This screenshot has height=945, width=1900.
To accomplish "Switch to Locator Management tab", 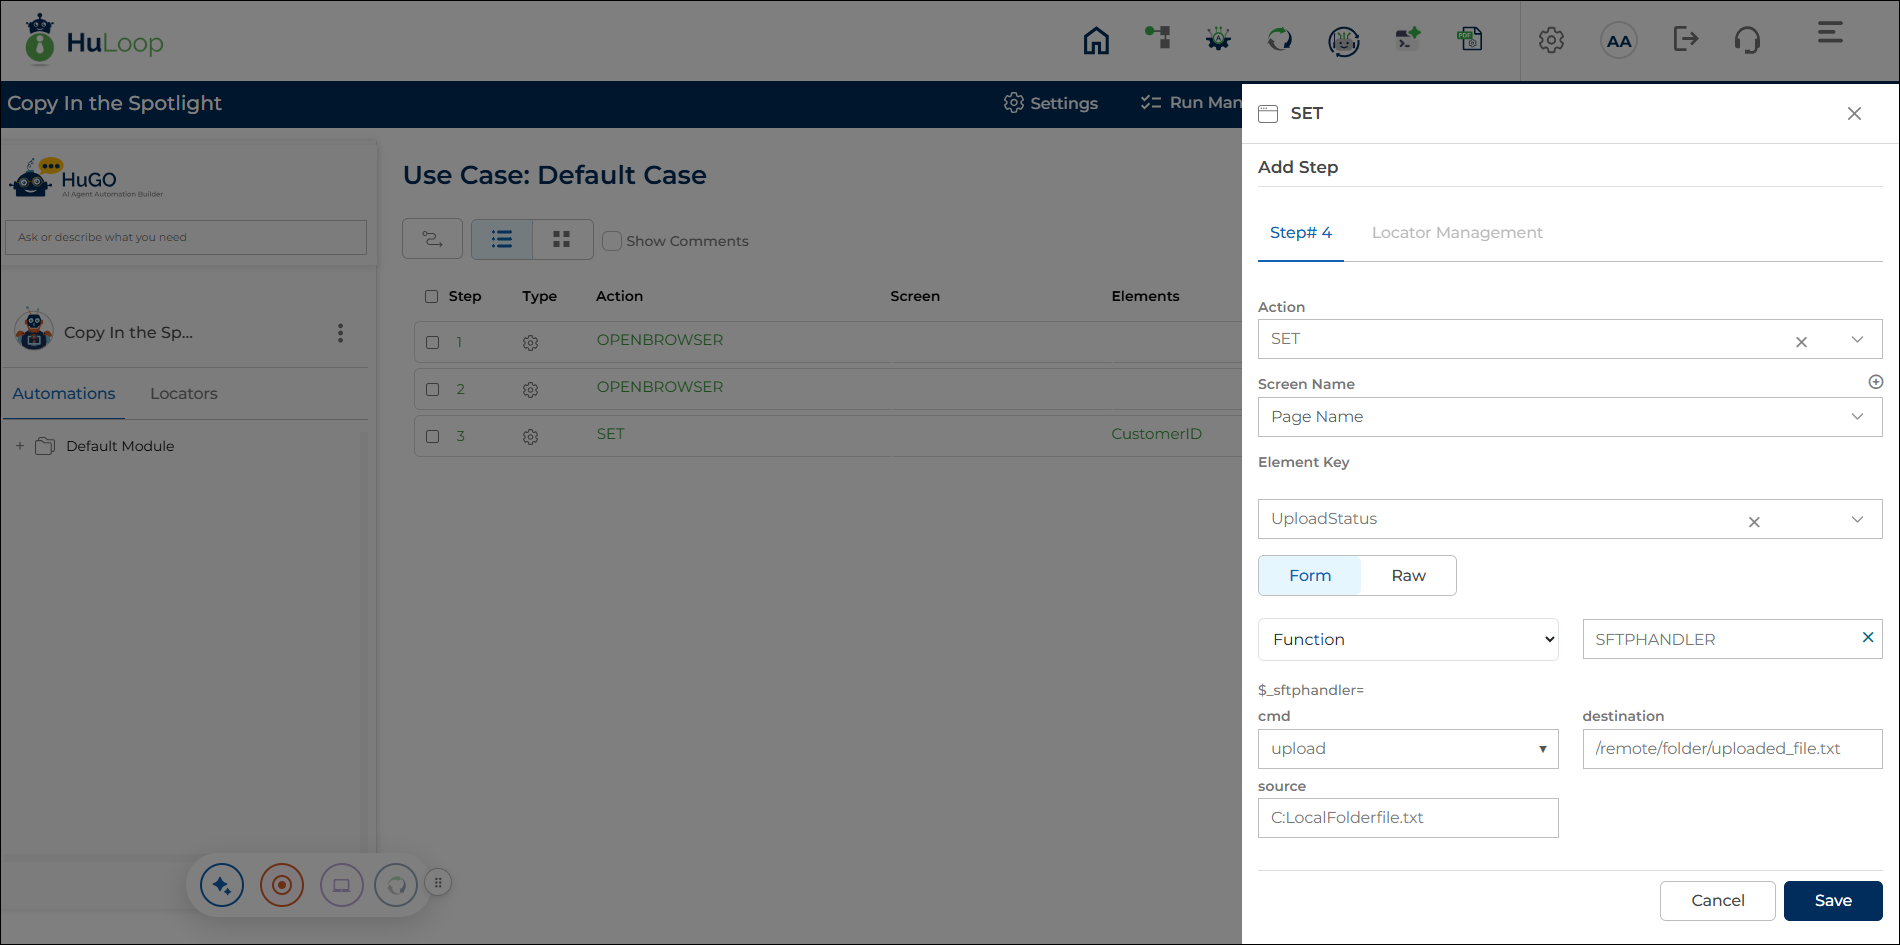I will (1457, 233).
